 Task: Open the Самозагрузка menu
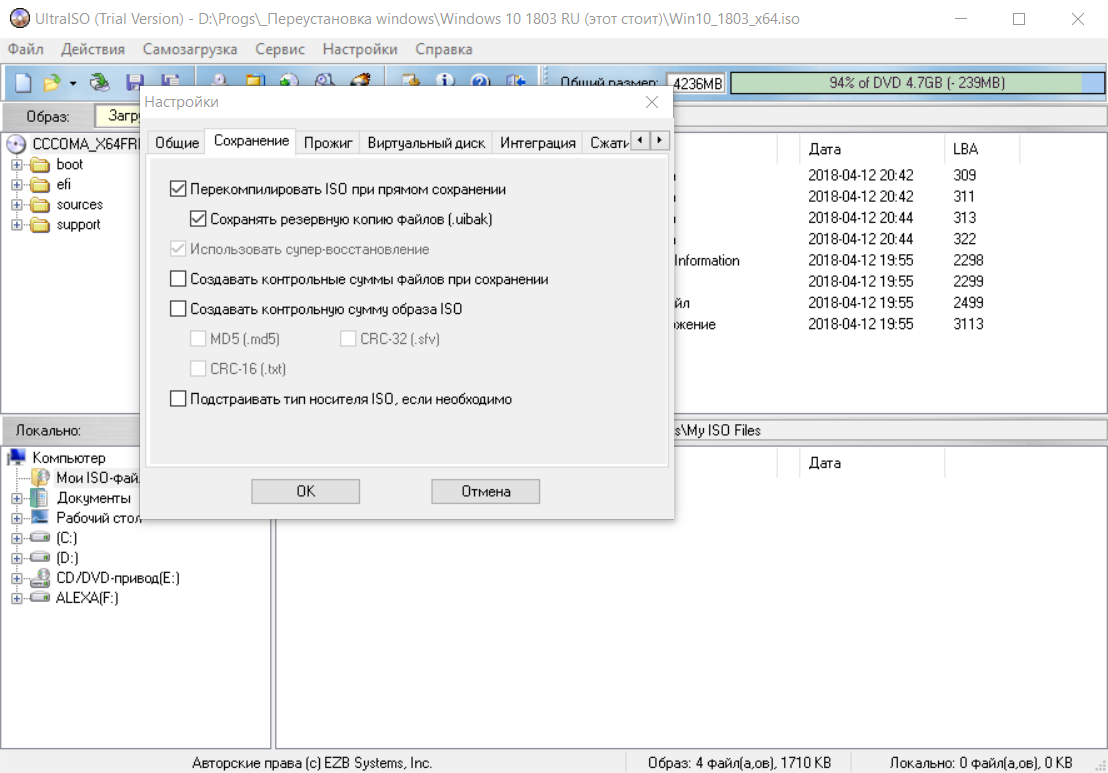(190, 49)
